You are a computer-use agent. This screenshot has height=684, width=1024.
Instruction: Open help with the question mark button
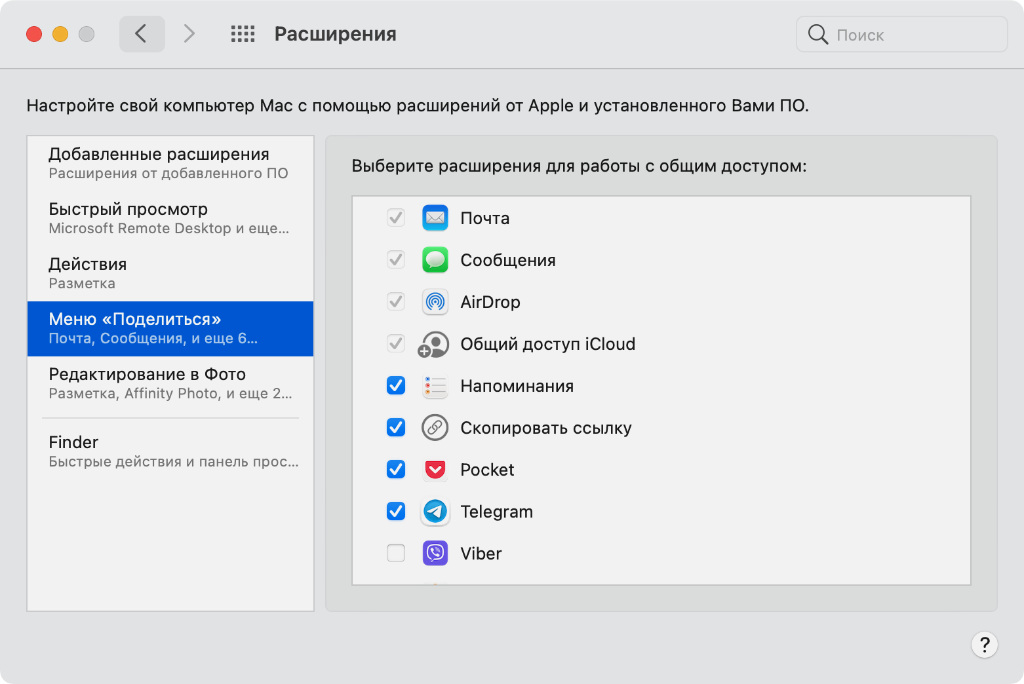click(984, 644)
